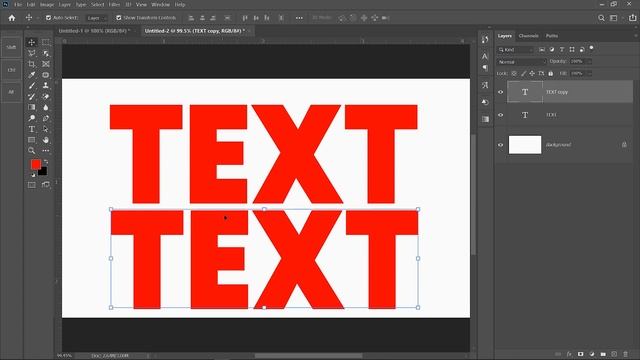Select the Lasso tool
This screenshot has width=640, height=360.
point(31,53)
